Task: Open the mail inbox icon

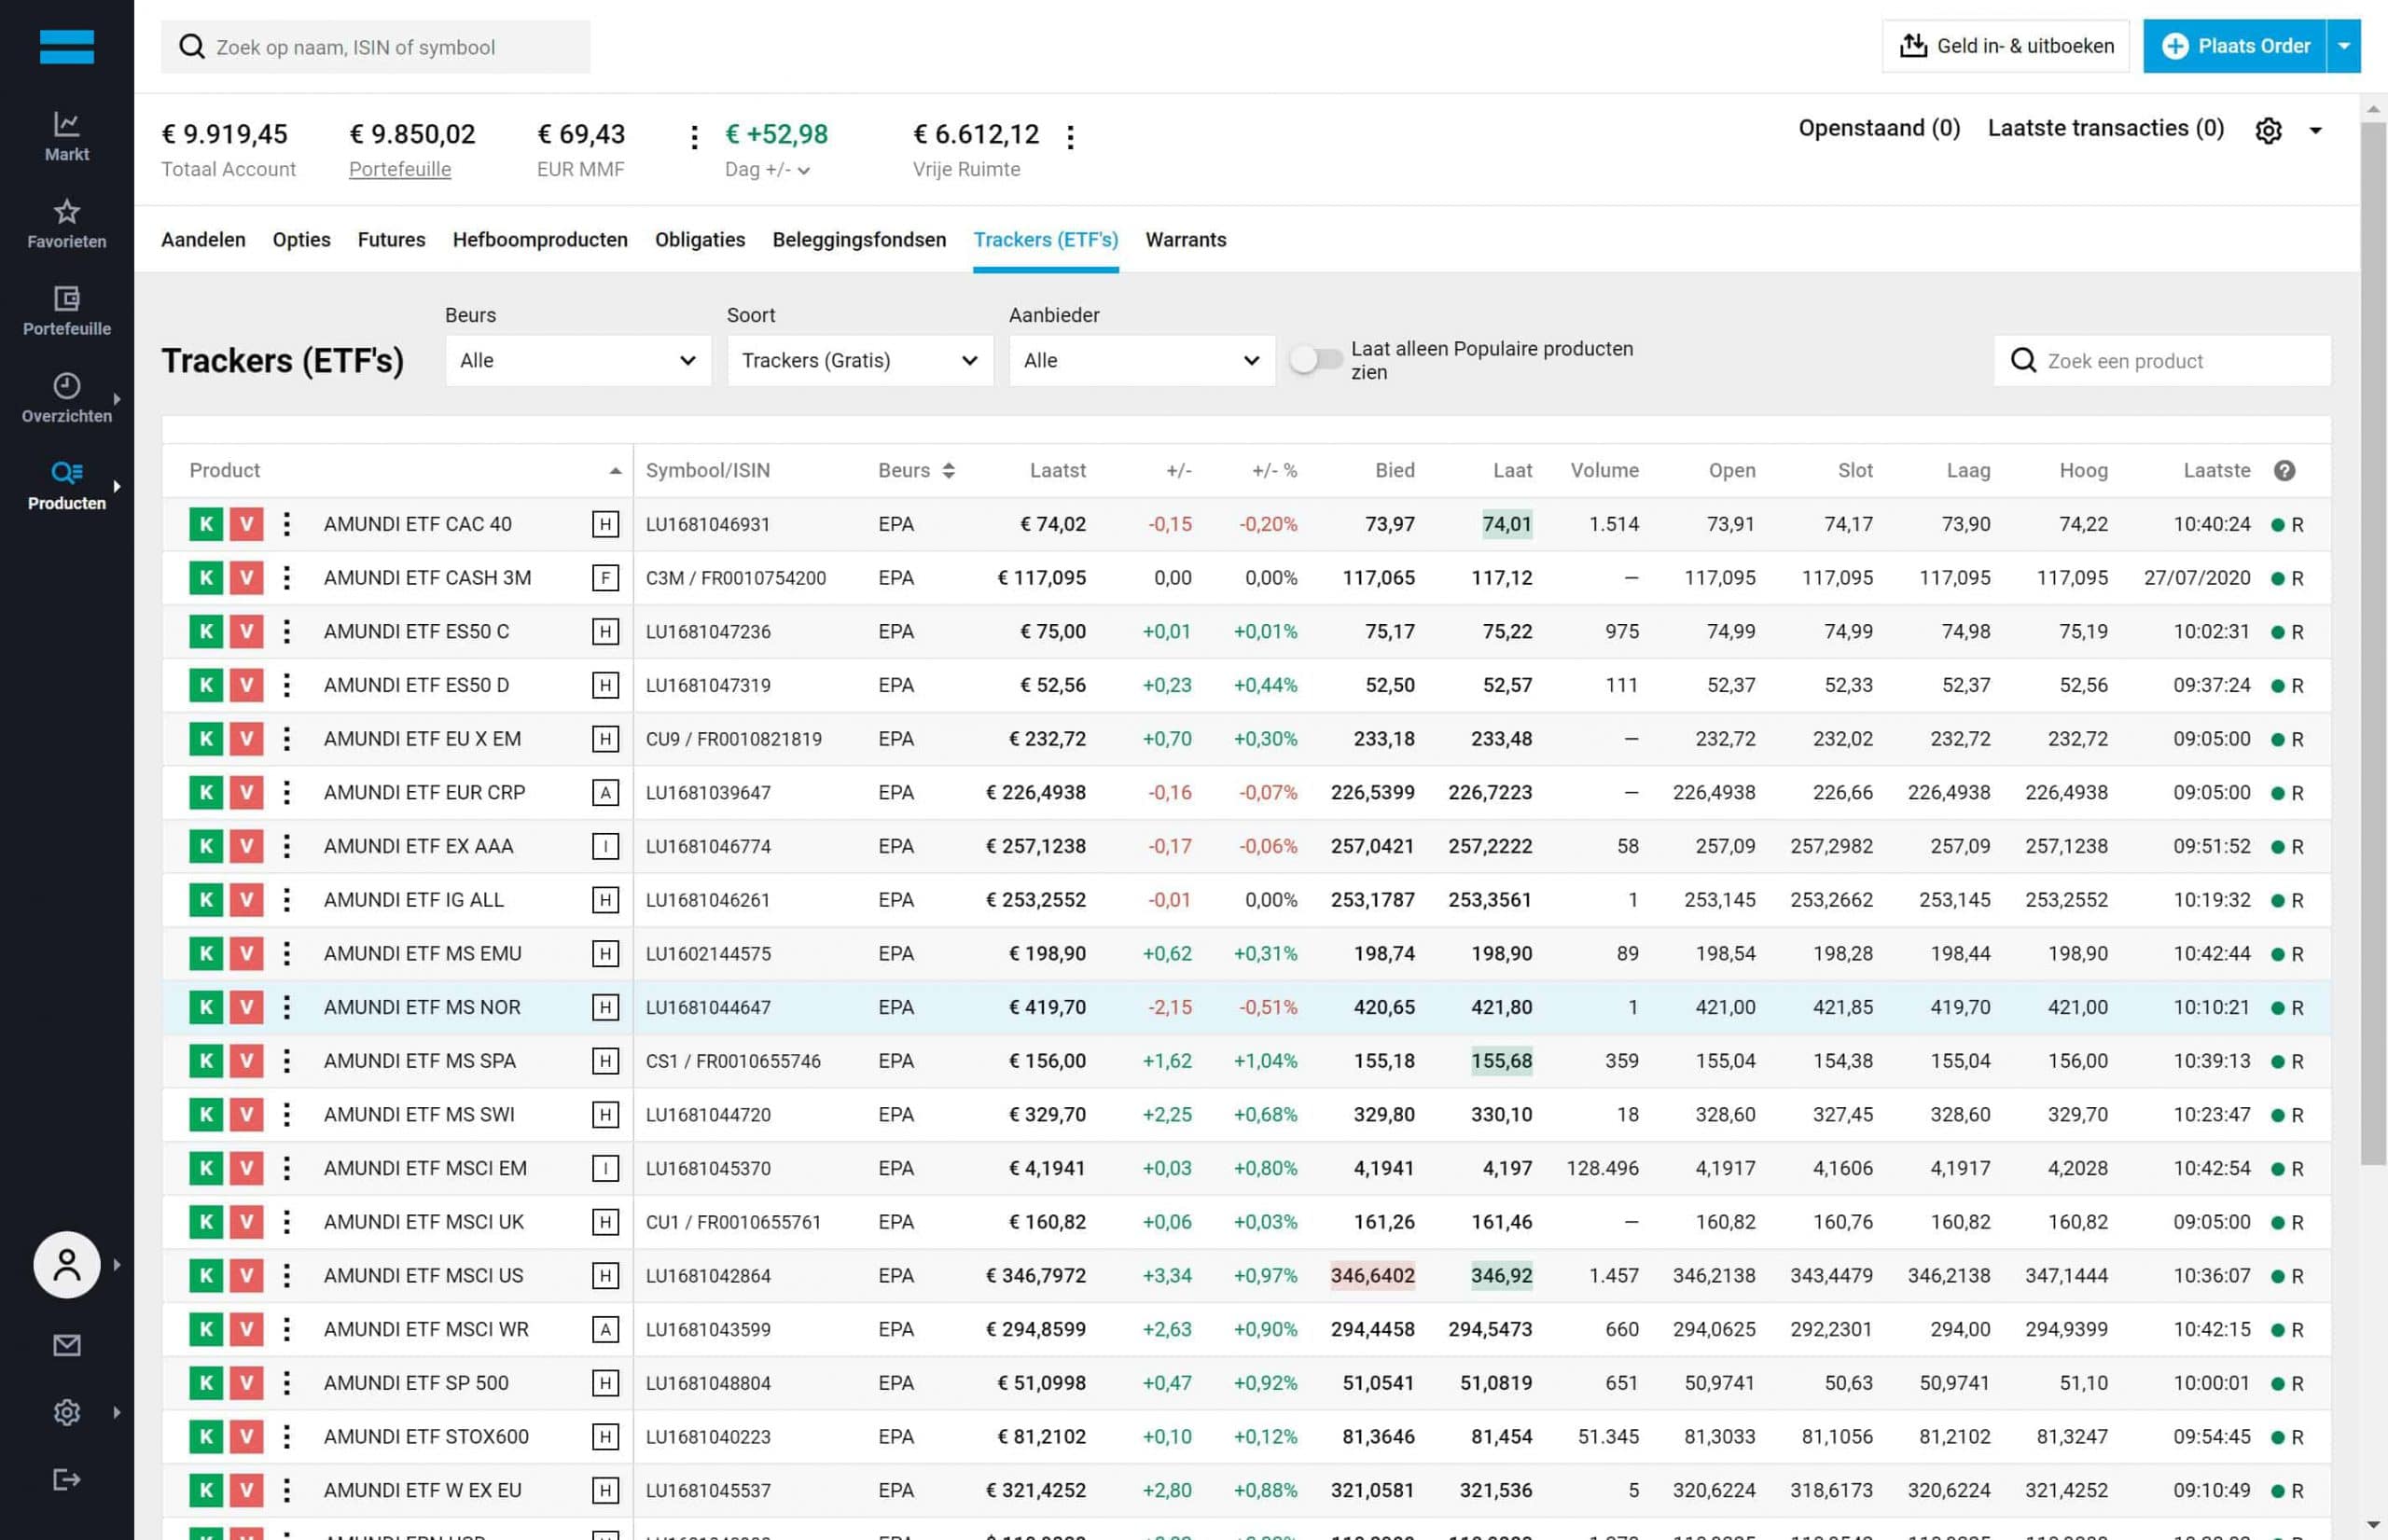Action: [67, 1345]
